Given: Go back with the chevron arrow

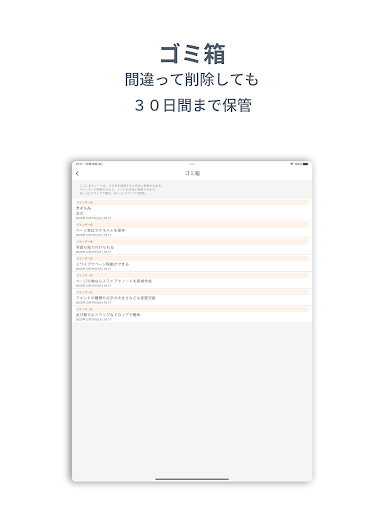Looking at the screenshot, I should 77,173.
